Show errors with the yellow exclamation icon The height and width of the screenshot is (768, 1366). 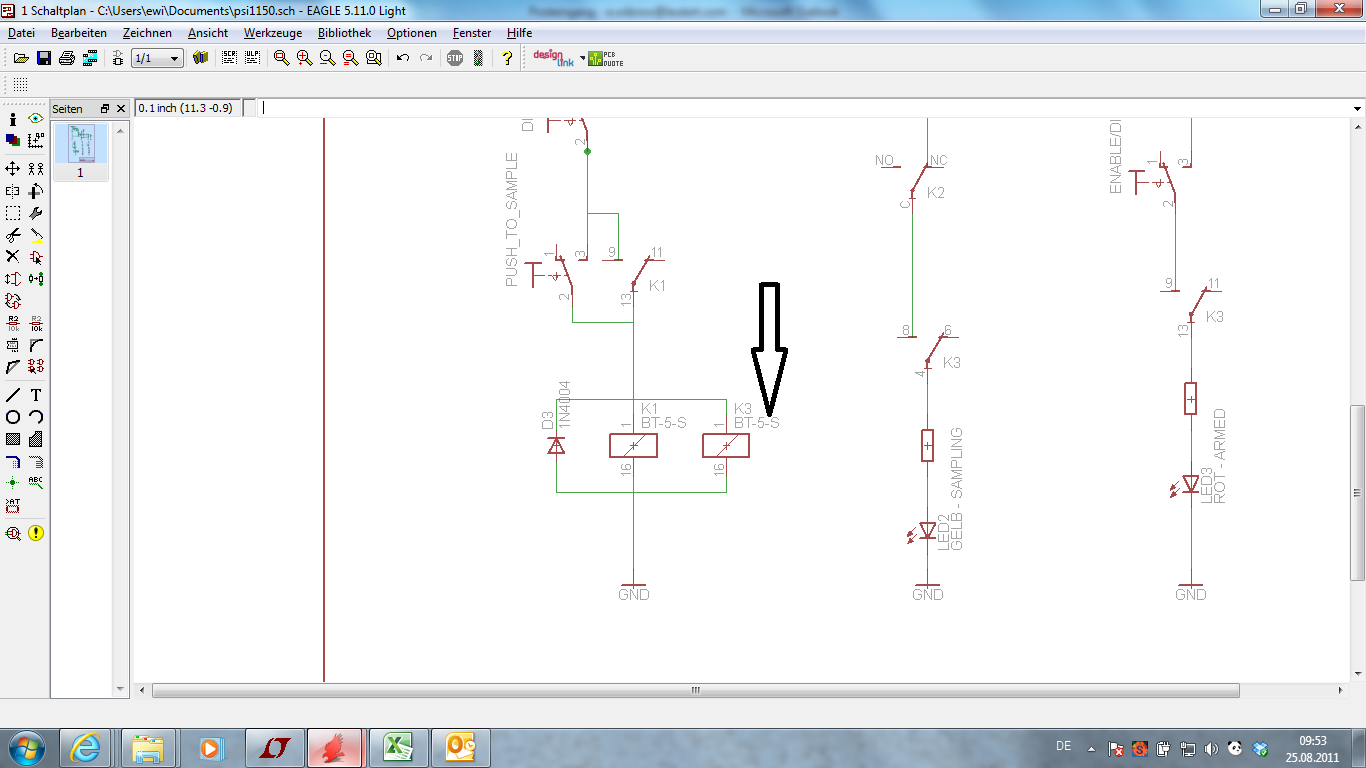pyautogui.click(x=36, y=533)
